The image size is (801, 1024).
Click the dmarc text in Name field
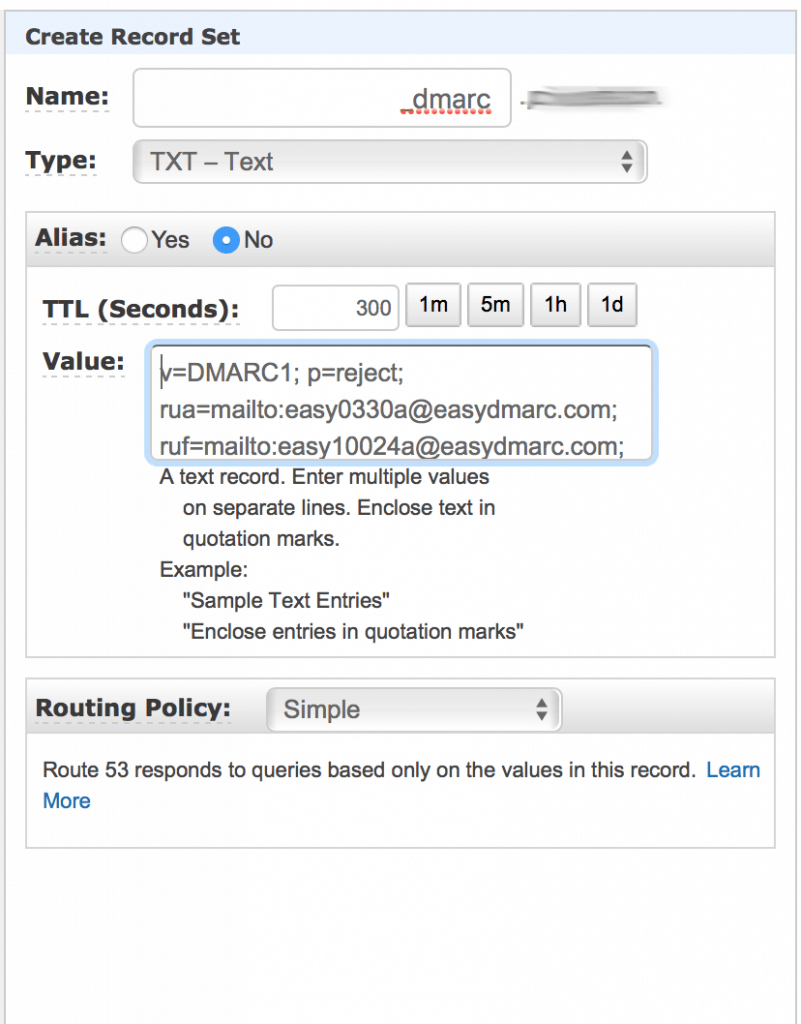coord(452,97)
